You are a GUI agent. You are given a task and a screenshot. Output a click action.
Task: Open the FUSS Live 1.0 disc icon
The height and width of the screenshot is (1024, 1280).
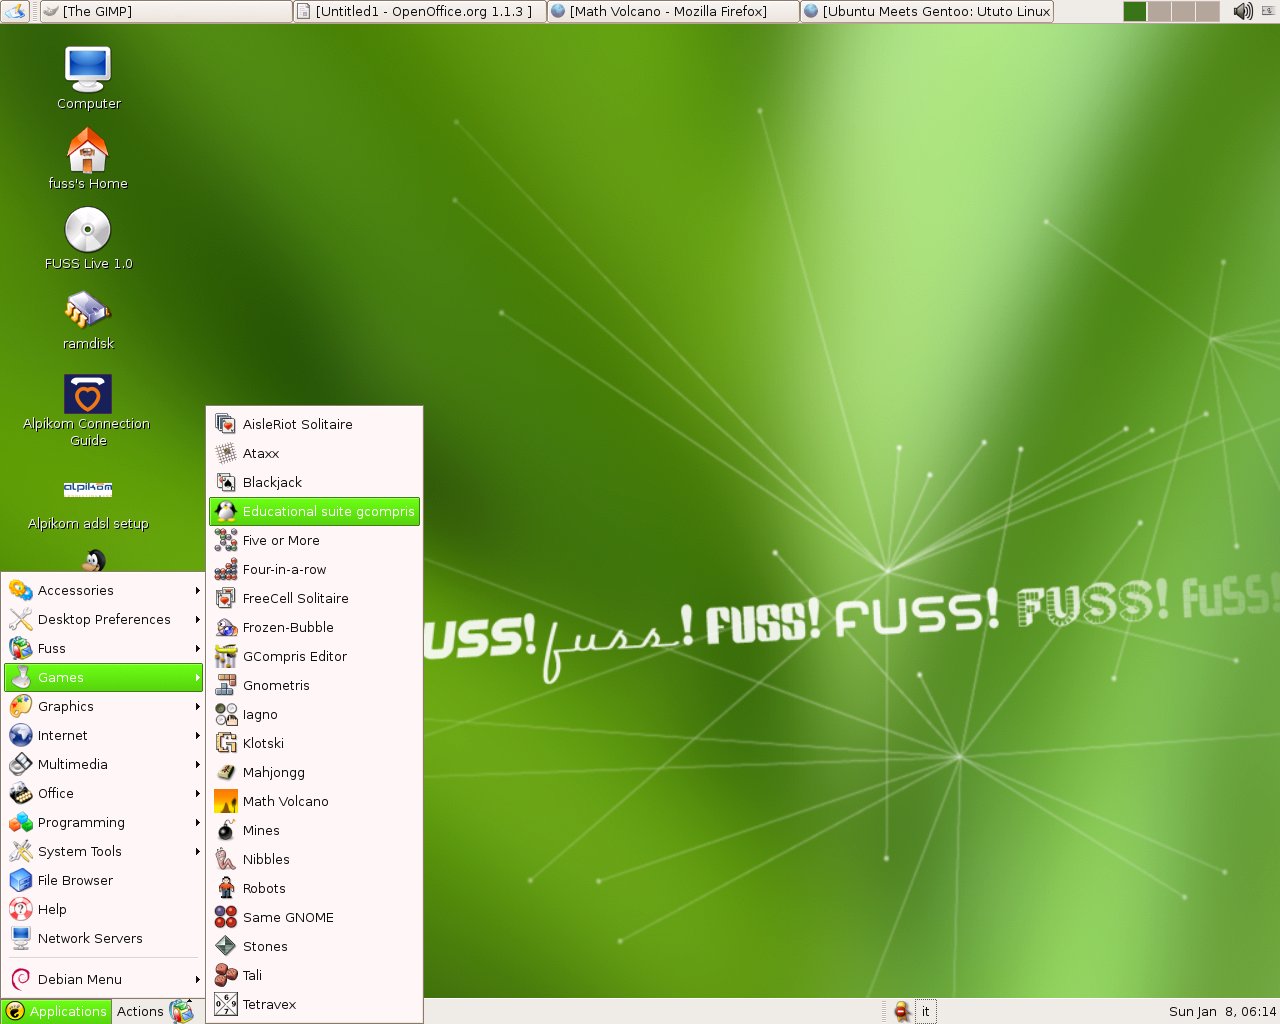[x=88, y=238]
